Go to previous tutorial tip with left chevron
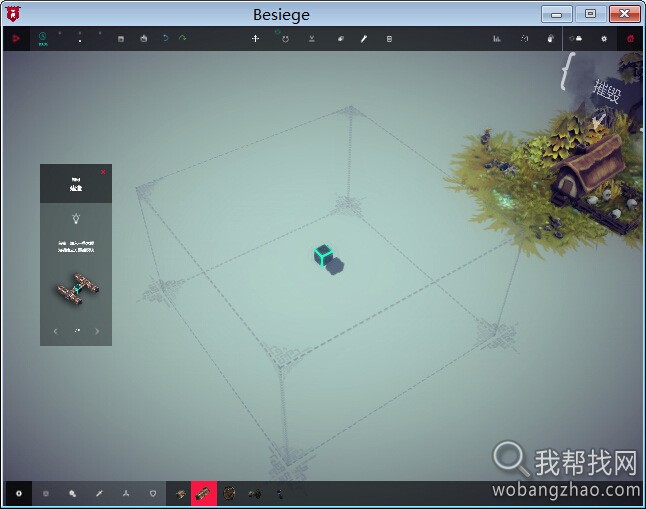The height and width of the screenshot is (509, 646). (x=56, y=331)
